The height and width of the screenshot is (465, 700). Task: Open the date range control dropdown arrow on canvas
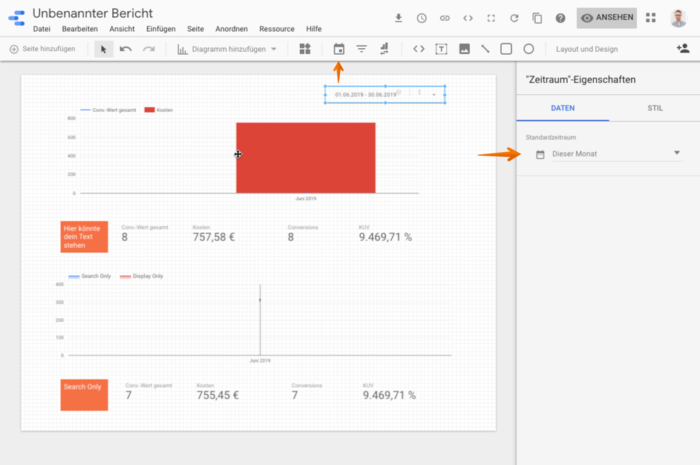coord(433,95)
